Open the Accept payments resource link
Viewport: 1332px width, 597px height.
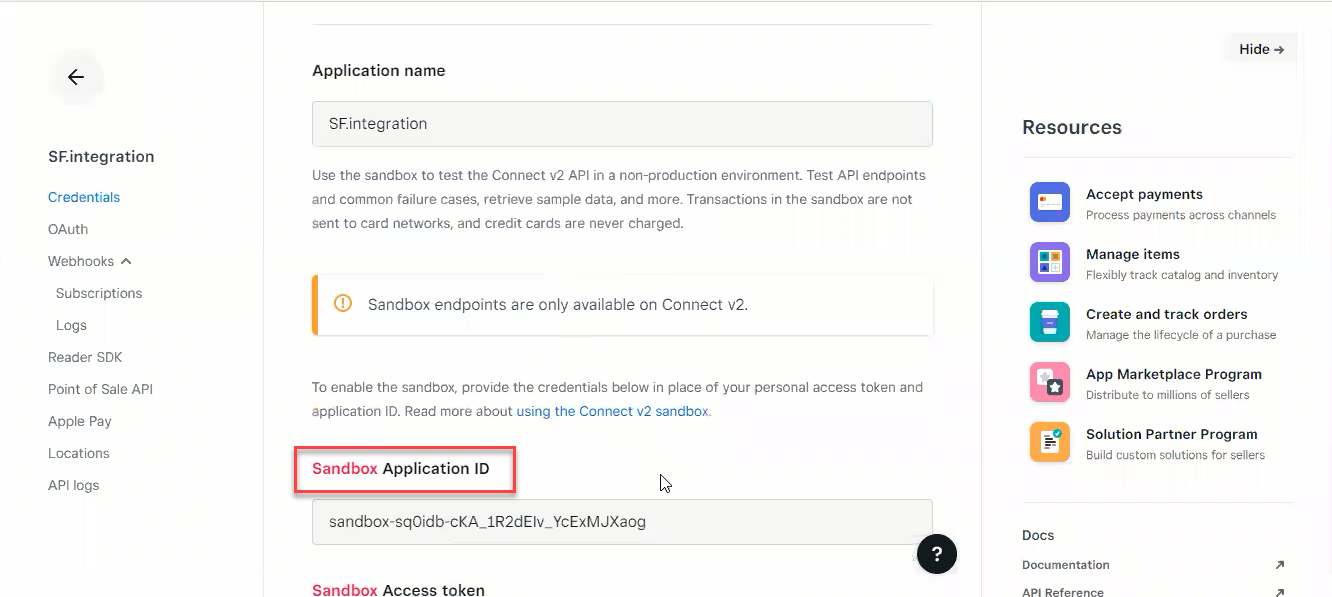1144,194
